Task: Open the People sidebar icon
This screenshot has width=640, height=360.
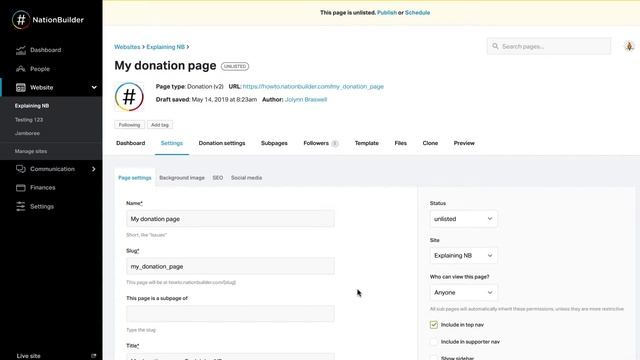Action: 21,69
